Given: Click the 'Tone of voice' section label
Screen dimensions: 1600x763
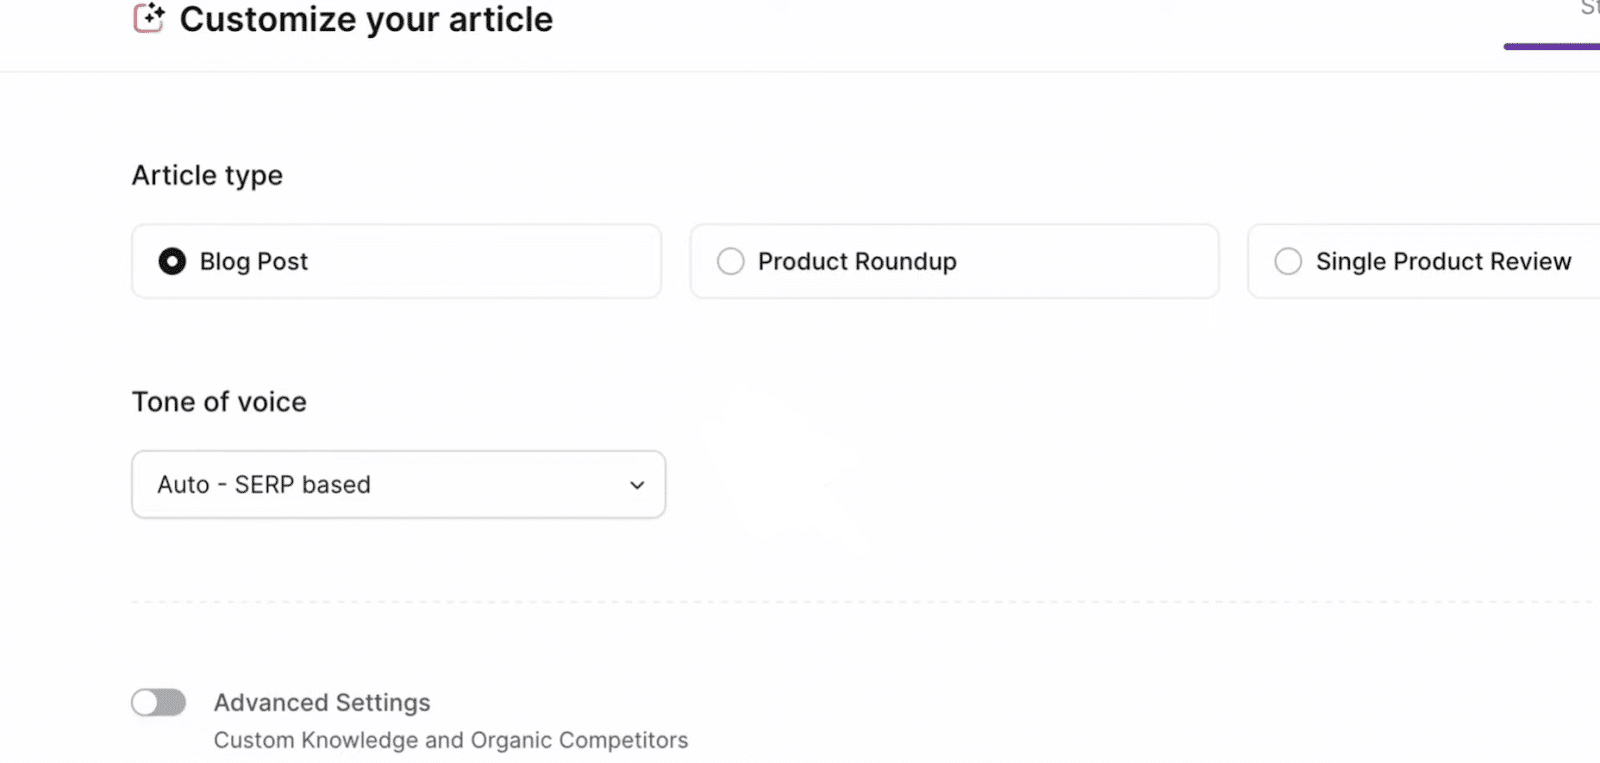Looking at the screenshot, I should click(x=219, y=402).
